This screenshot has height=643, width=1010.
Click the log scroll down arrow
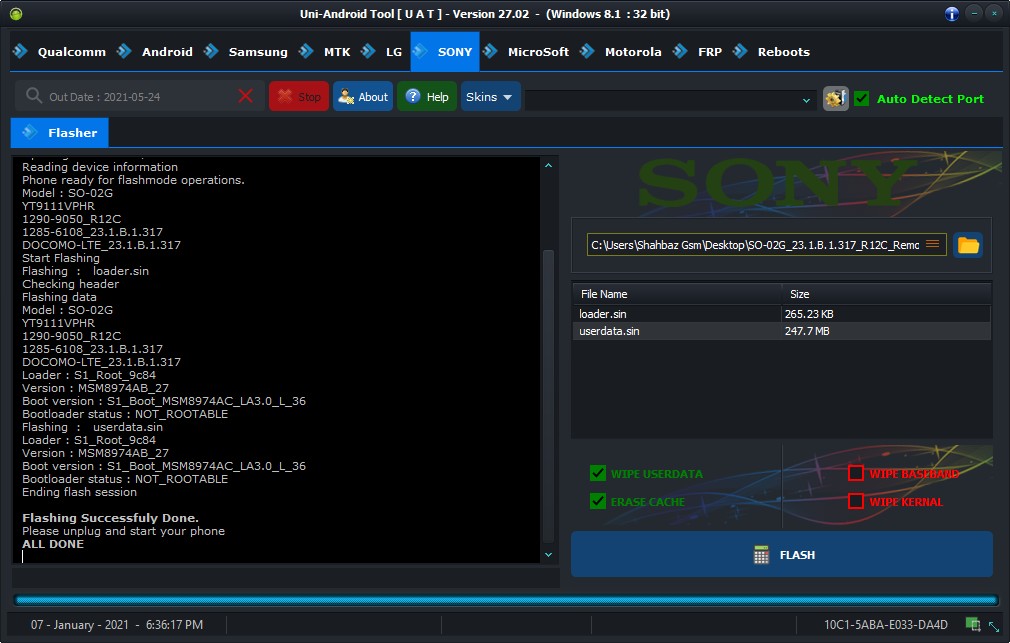[x=548, y=554]
